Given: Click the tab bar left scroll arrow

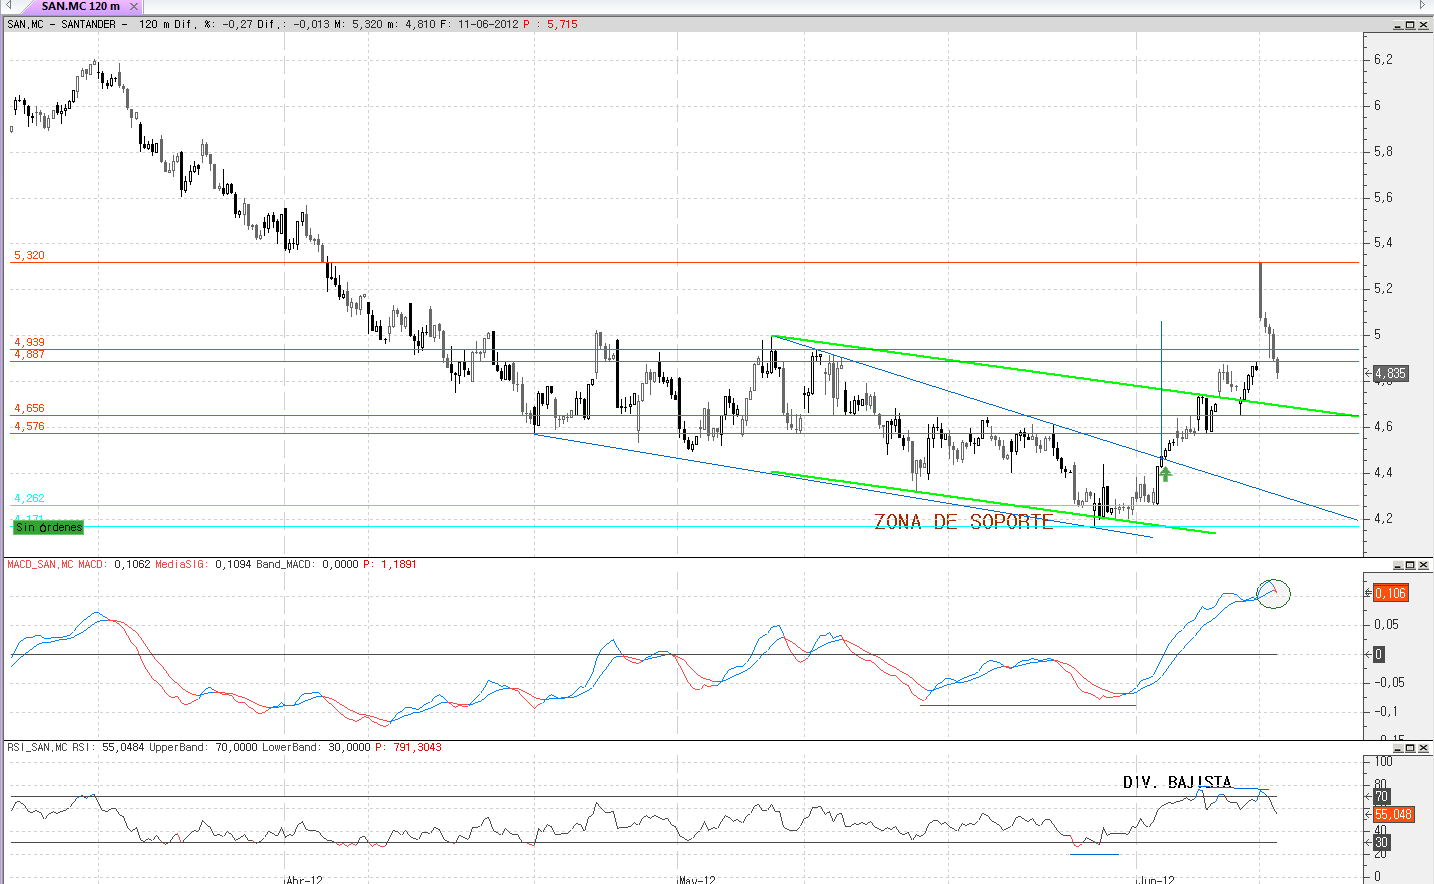Looking at the screenshot, I should pos(11,6).
